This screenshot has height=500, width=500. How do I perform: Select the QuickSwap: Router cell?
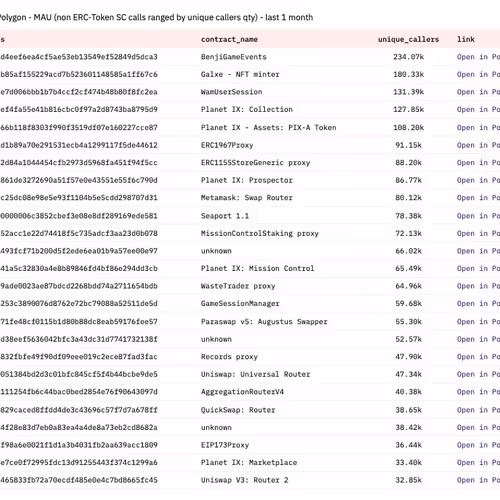[x=238, y=410]
